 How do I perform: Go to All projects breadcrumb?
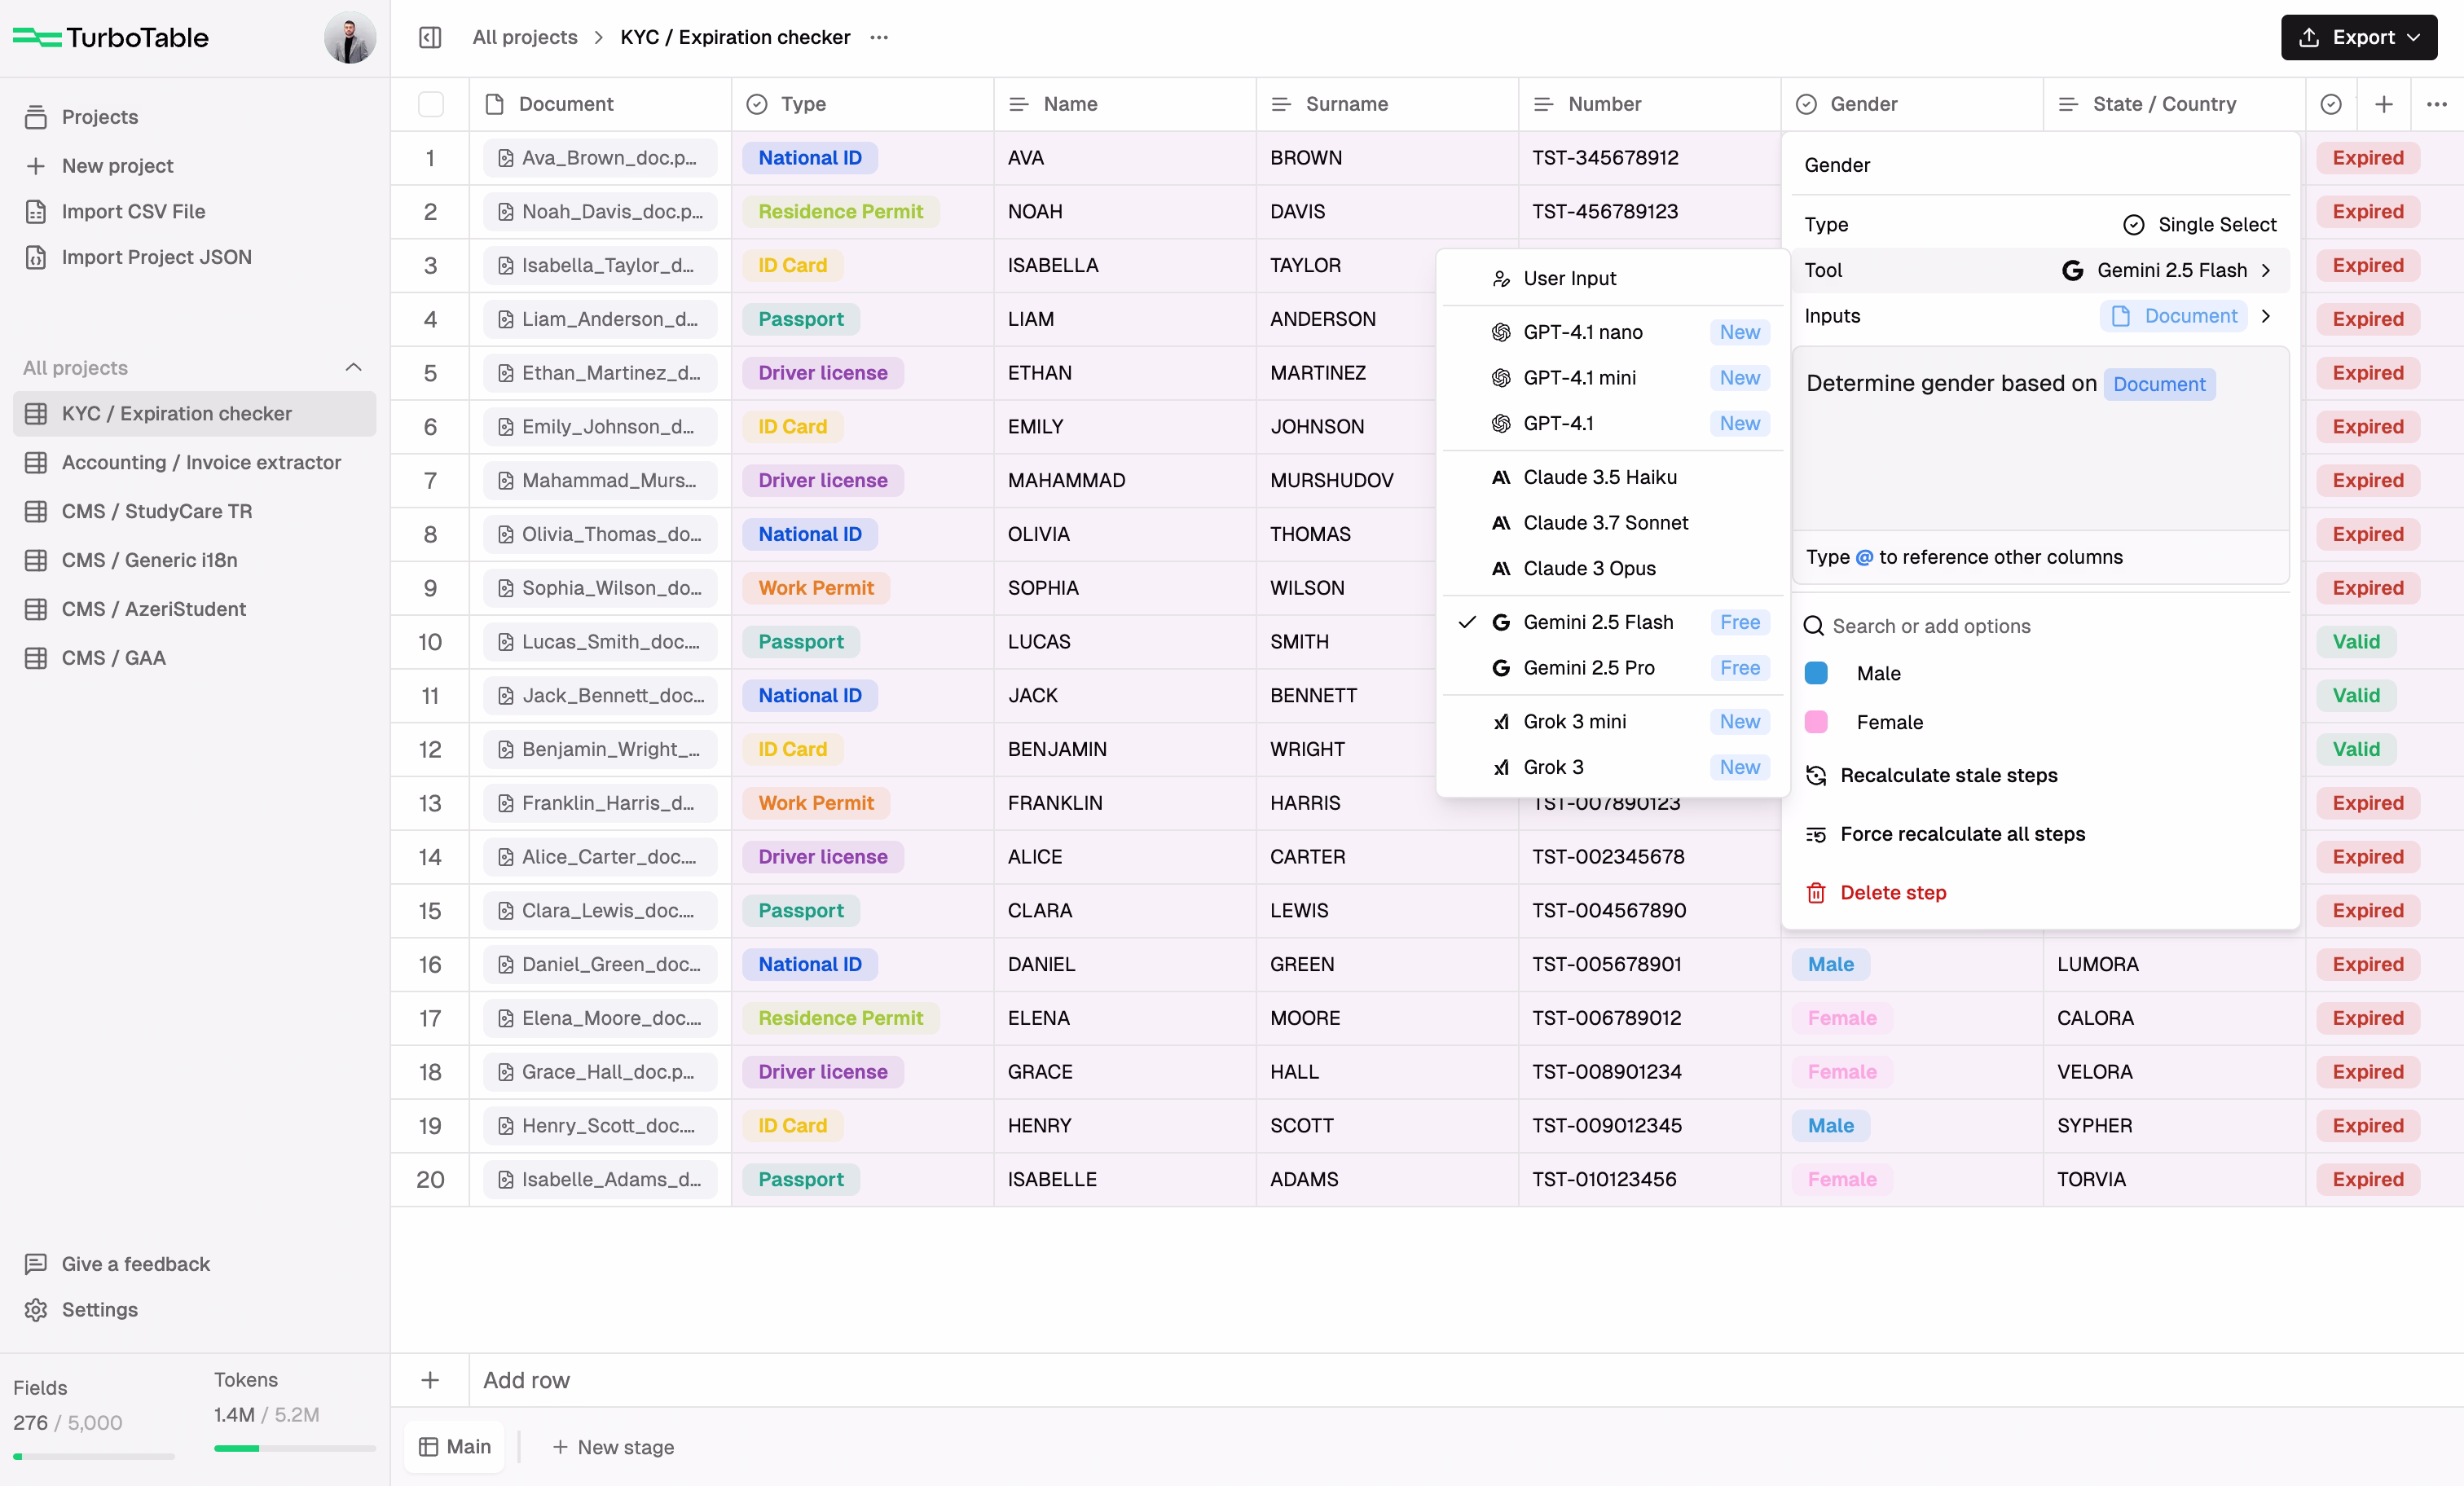click(525, 37)
